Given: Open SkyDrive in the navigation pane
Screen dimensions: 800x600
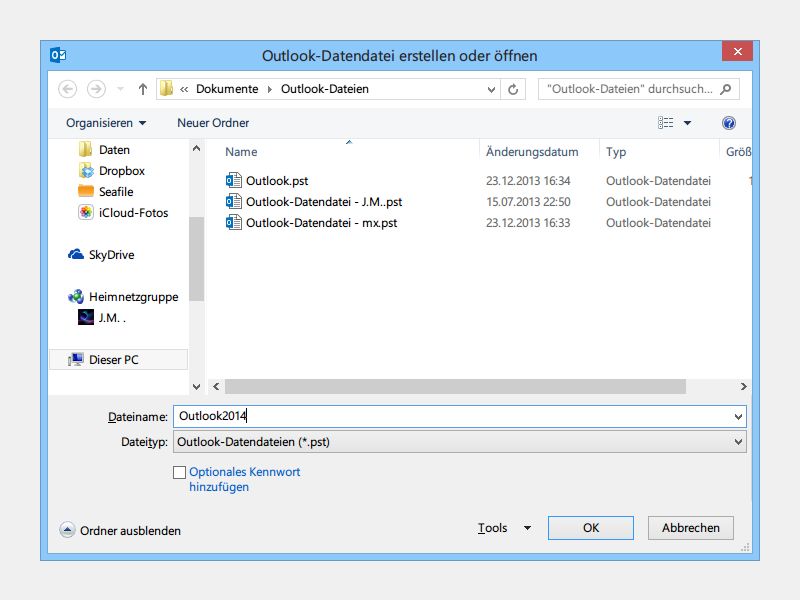Looking at the screenshot, I should click(111, 255).
